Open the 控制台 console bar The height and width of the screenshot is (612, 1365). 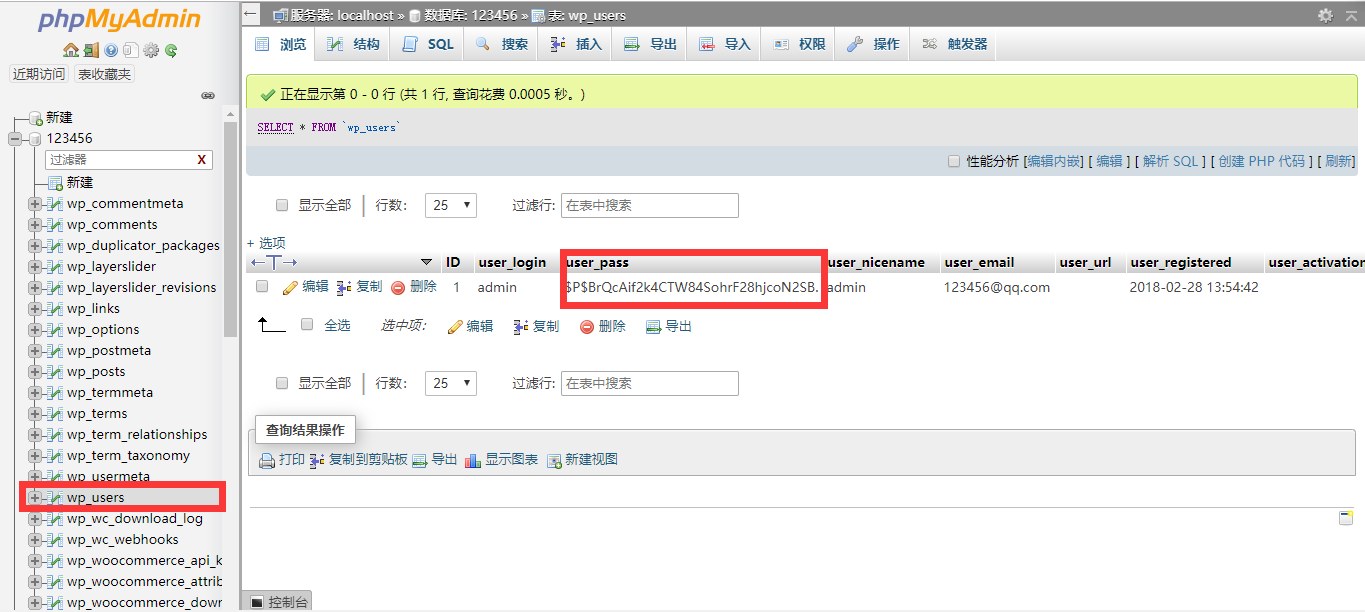[x=277, y=602]
